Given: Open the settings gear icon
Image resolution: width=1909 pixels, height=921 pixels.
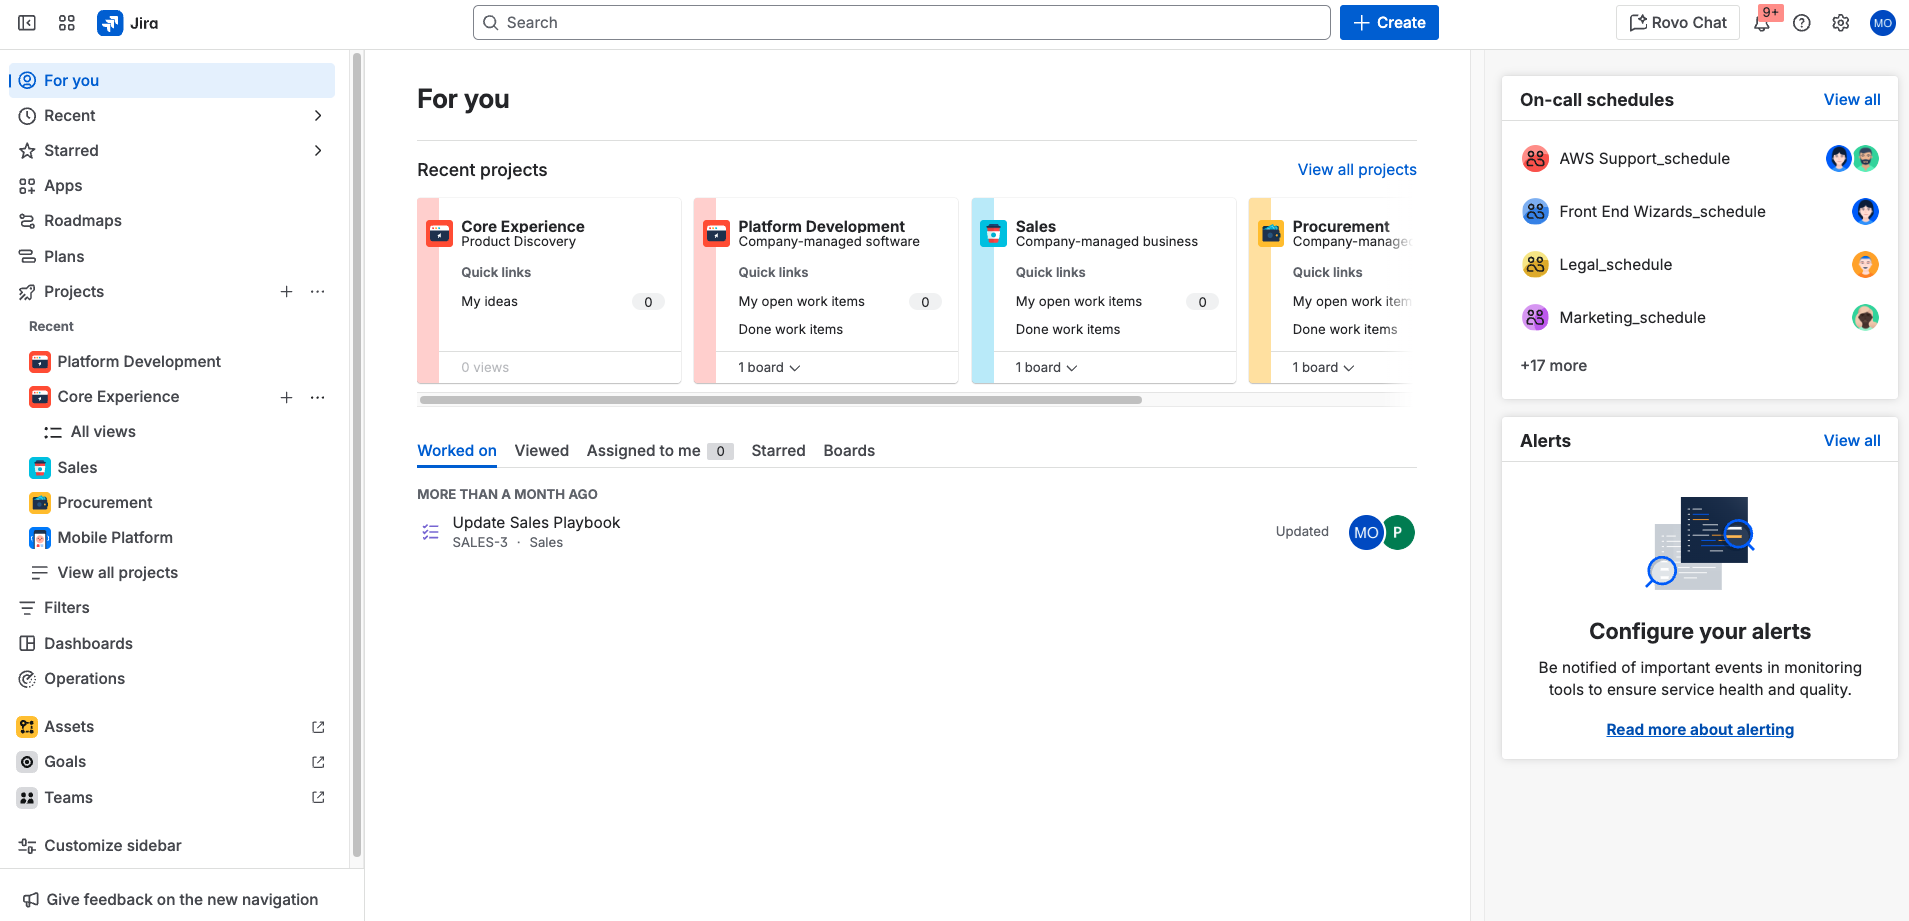Looking at the screenshot, I should [1841, 23].
